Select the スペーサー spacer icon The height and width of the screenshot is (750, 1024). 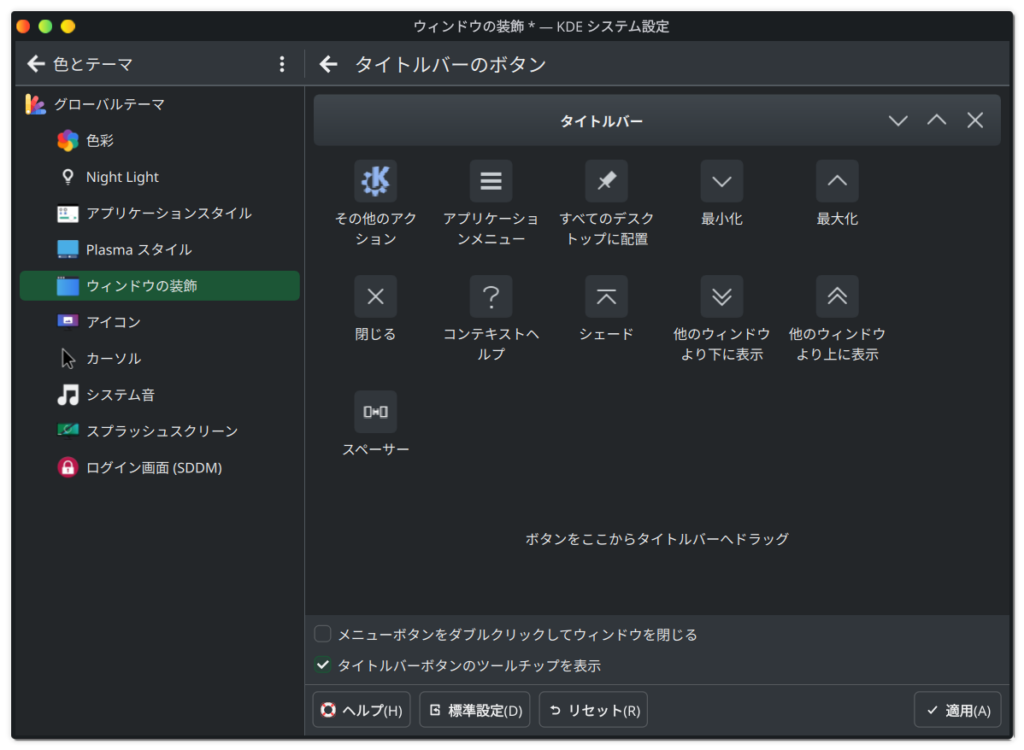tap(376, 412)
